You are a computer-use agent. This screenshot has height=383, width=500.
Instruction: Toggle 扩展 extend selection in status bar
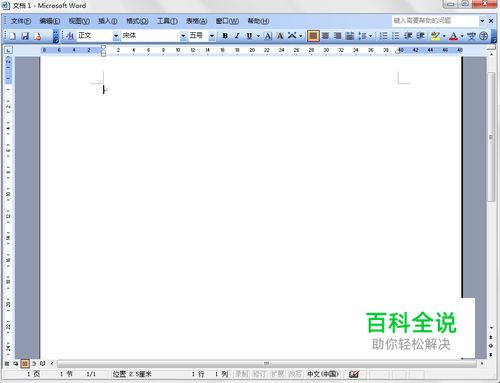pos(277,374)
